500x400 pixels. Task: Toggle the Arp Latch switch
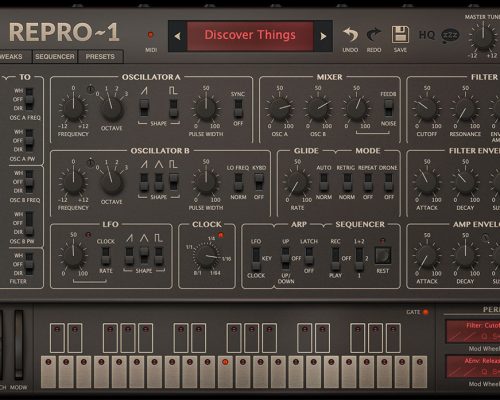point(309,256)
